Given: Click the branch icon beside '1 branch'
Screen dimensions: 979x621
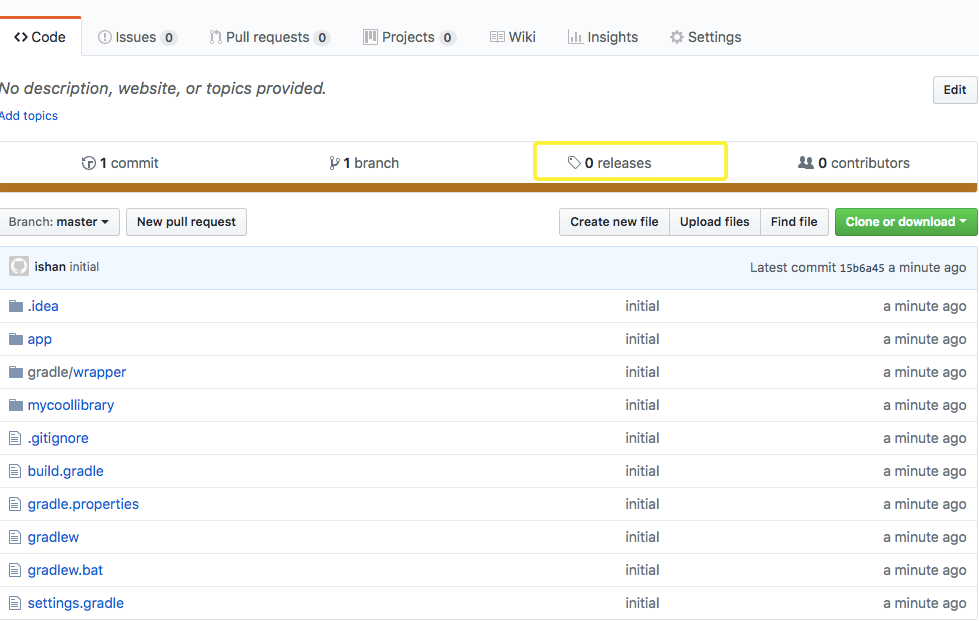Looking at the screenshot, I should point(335,162).
